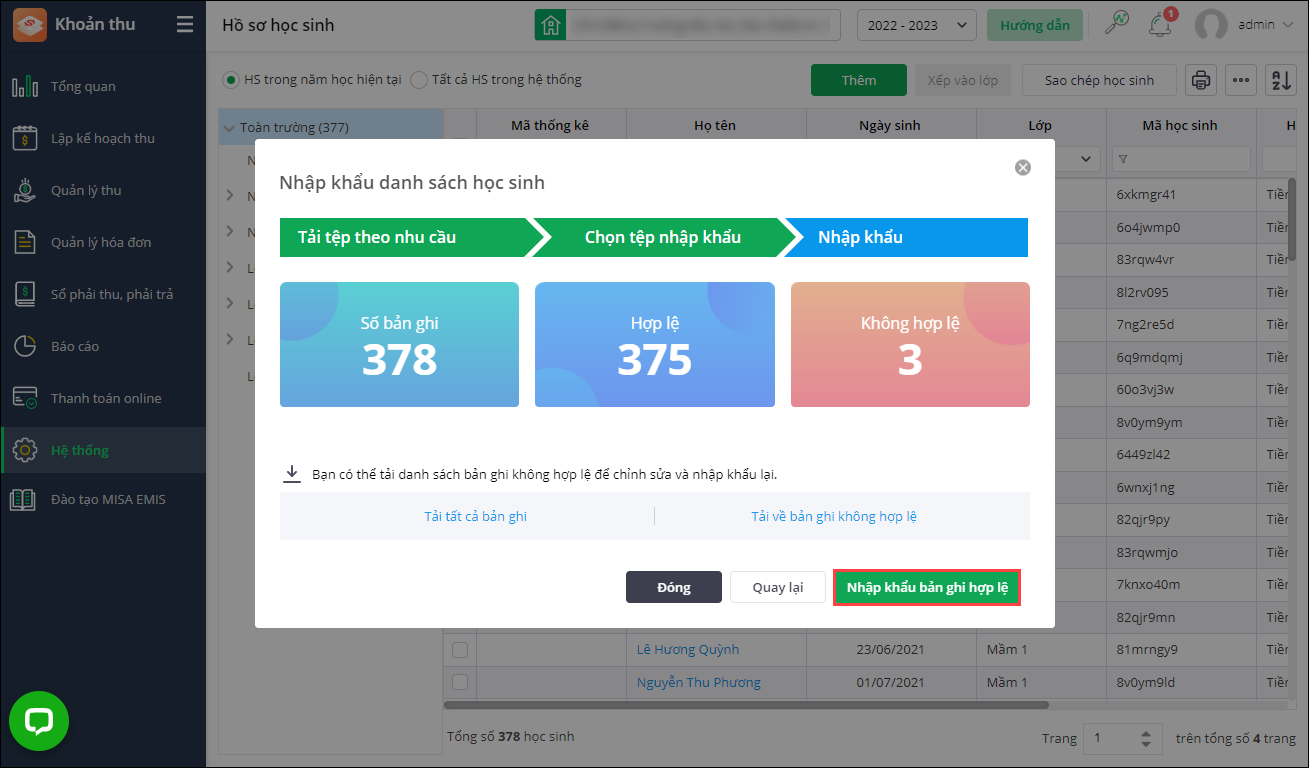Viewport: 1309px width, 768px height.
Task: Tick the checkbox for Lê Hương Quỳnh
Action: point(460,650)
